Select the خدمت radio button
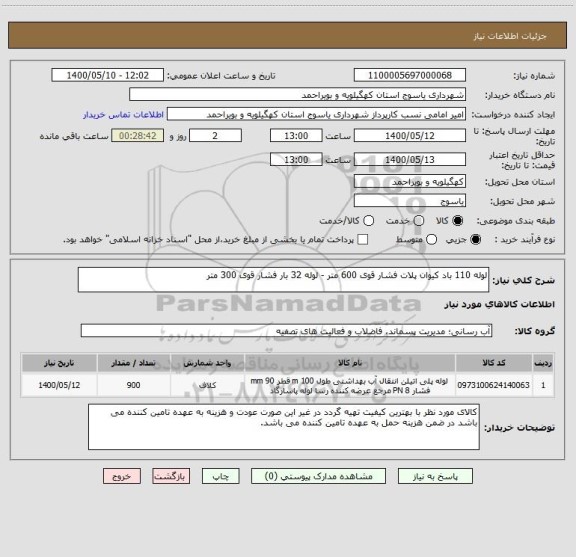 tap(419, 221)
